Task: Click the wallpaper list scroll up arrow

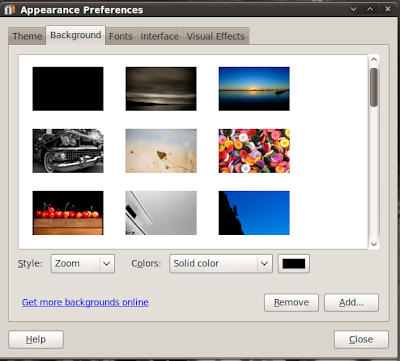Action: pos(374,60)
